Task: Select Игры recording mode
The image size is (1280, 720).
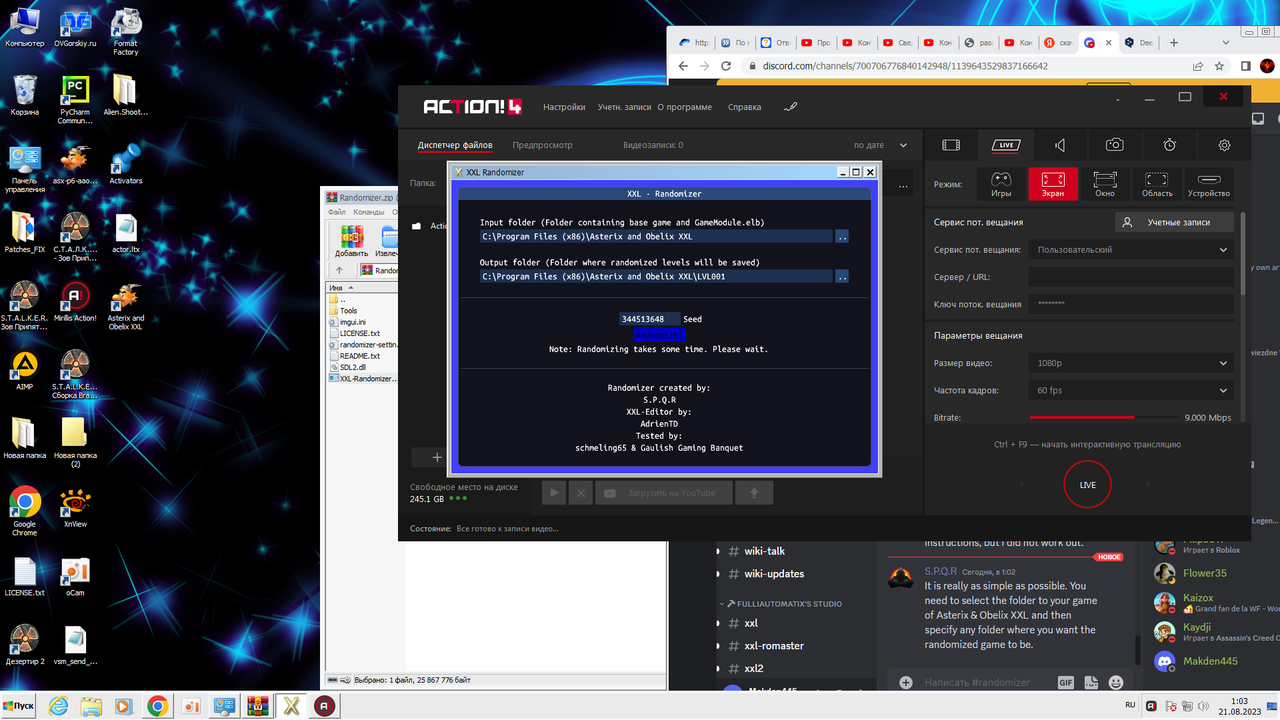Action: tap(1001, 184)
